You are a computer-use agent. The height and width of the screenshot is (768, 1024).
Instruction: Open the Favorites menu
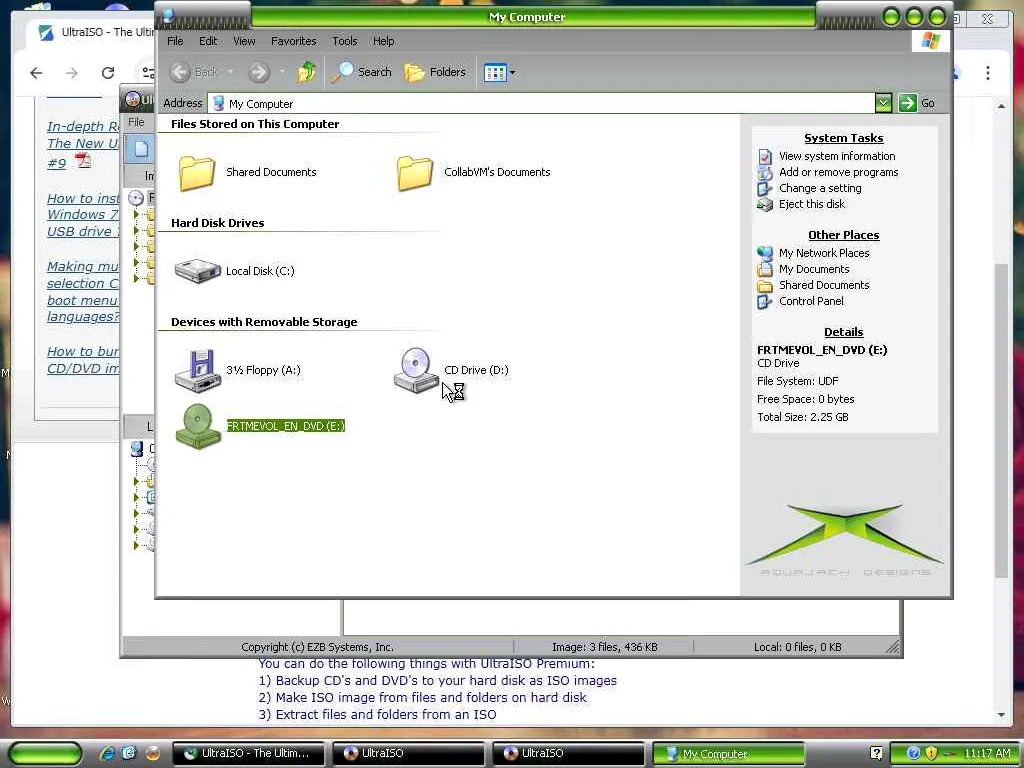[293, 40]
